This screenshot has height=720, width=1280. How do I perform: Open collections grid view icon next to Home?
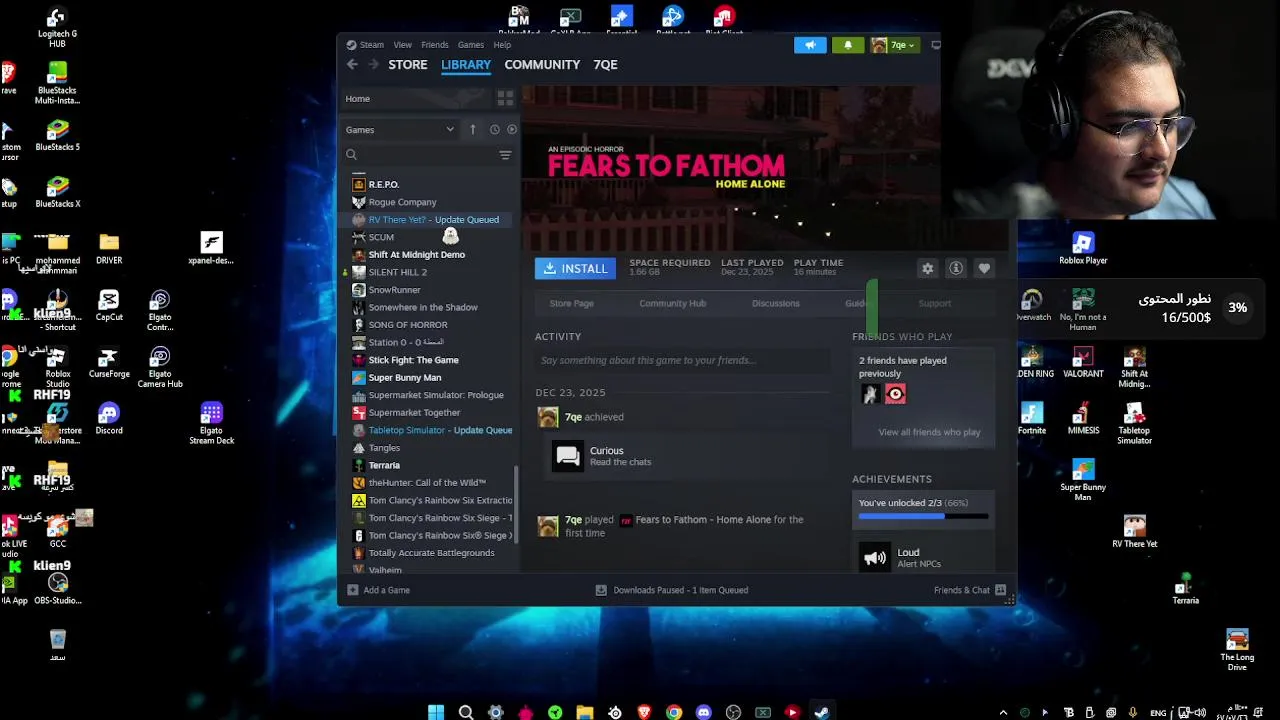(505, 98)
